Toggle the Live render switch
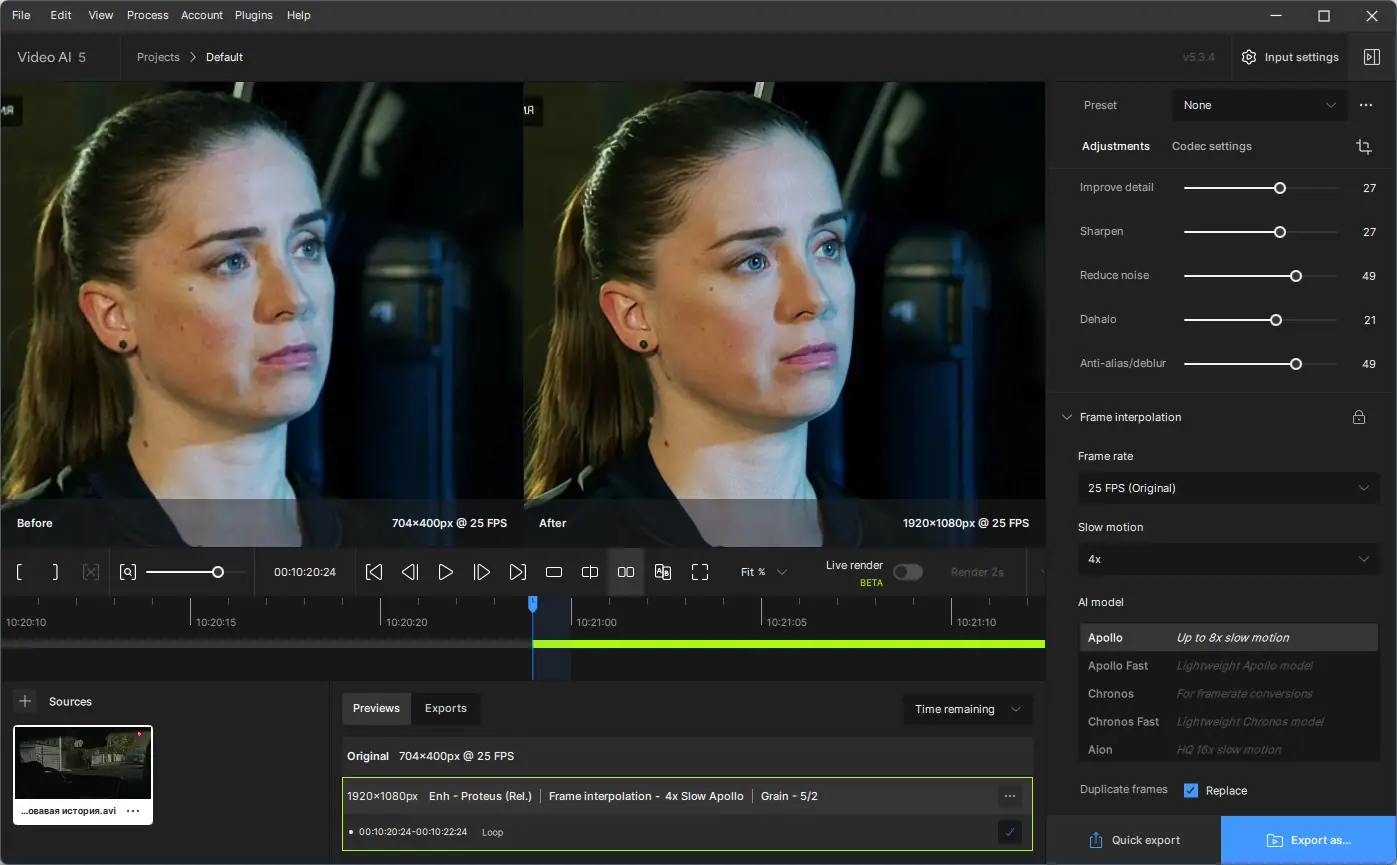This screenshot has width=1397, height=865. coord(907,572)
